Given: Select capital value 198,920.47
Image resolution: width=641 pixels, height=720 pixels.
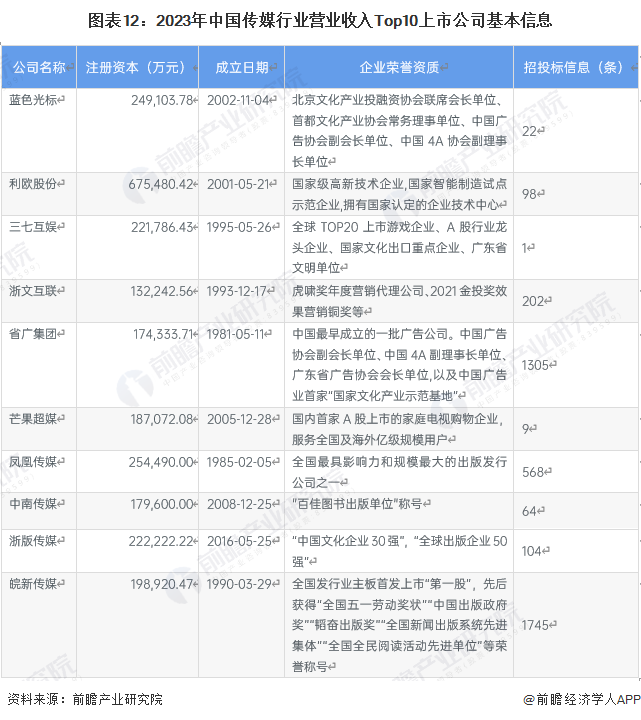Looking at the screenshot, I should [x=162, y=584].
